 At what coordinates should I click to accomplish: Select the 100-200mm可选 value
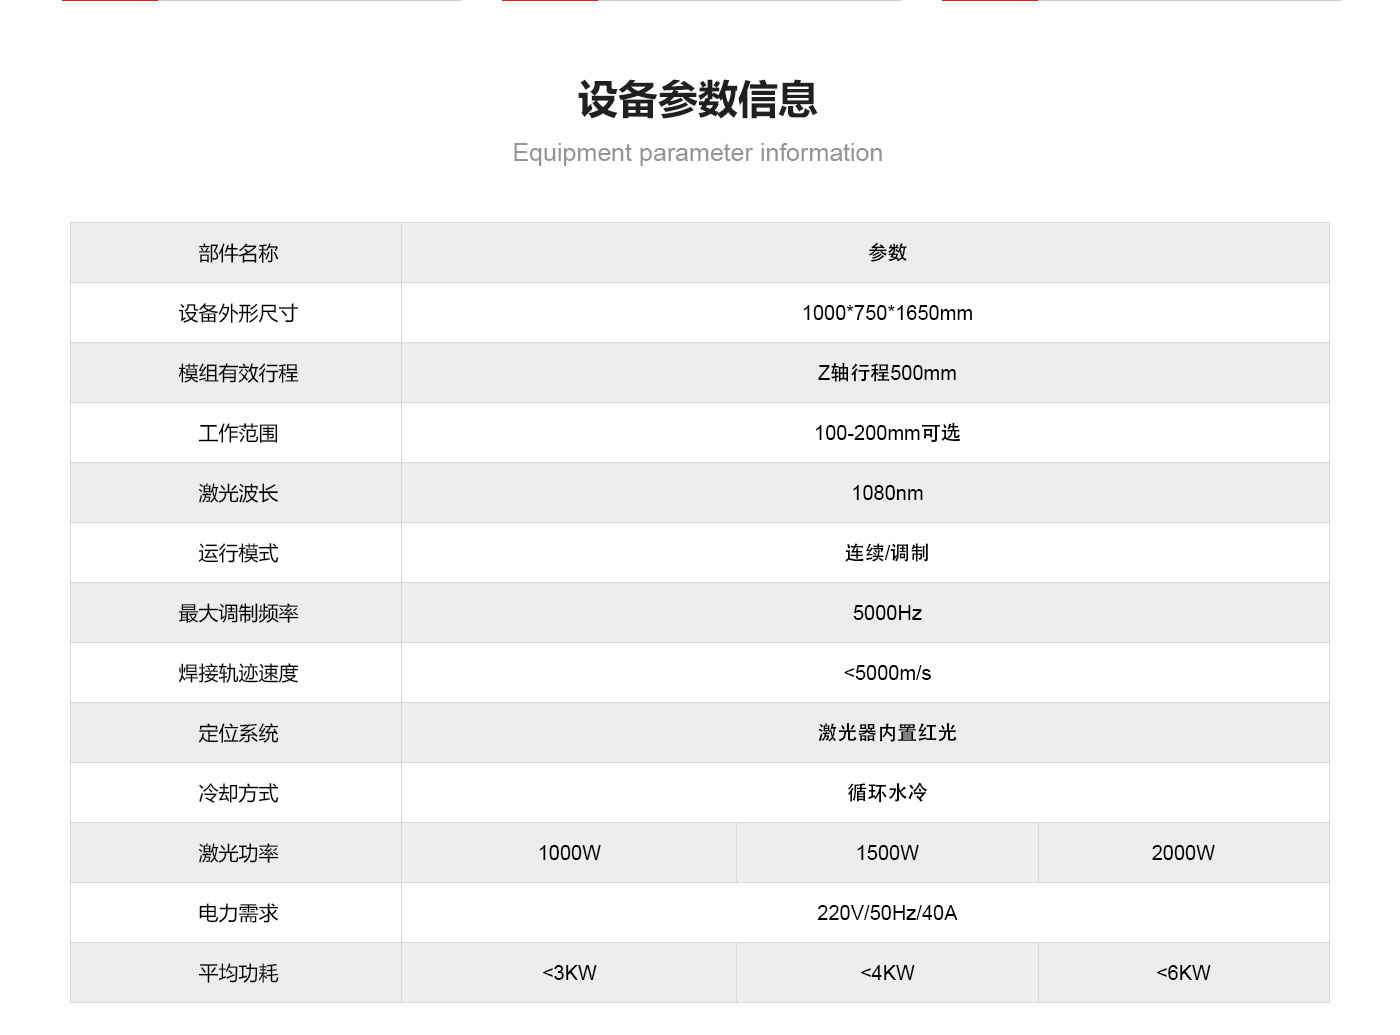pyautogui.click(x=887, y=433)
